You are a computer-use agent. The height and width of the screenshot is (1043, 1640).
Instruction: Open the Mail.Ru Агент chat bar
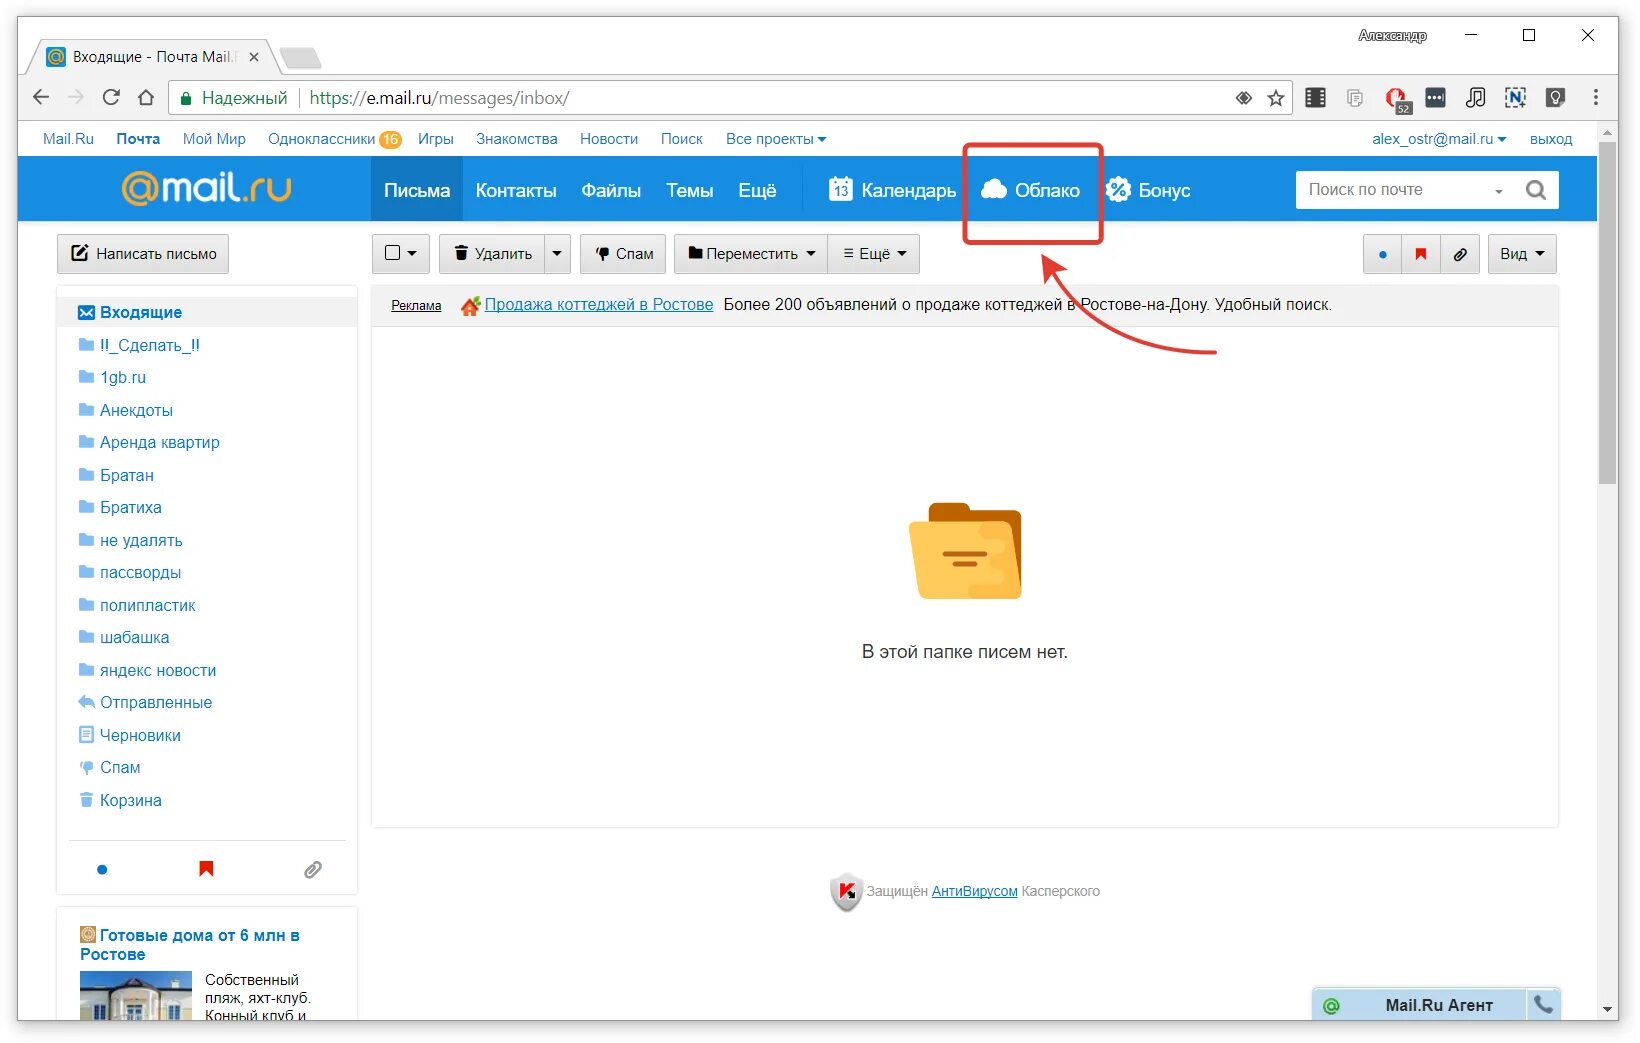(x=1419, y=1005)
